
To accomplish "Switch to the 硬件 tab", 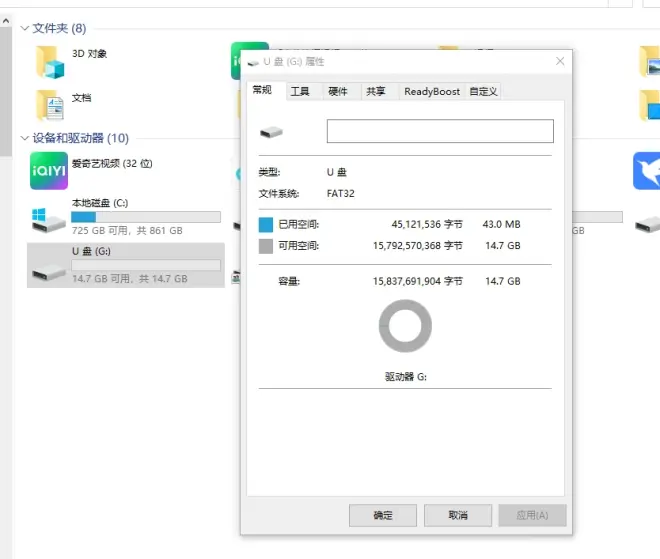I will 338,91.
